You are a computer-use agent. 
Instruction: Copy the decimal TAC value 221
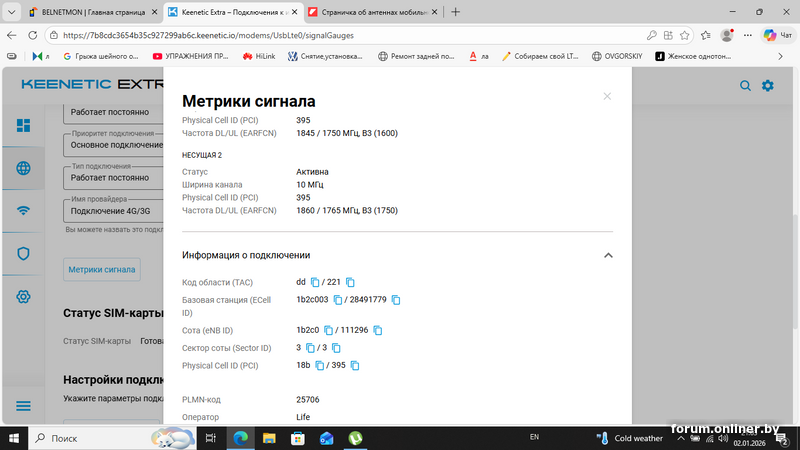pos(350,282)
